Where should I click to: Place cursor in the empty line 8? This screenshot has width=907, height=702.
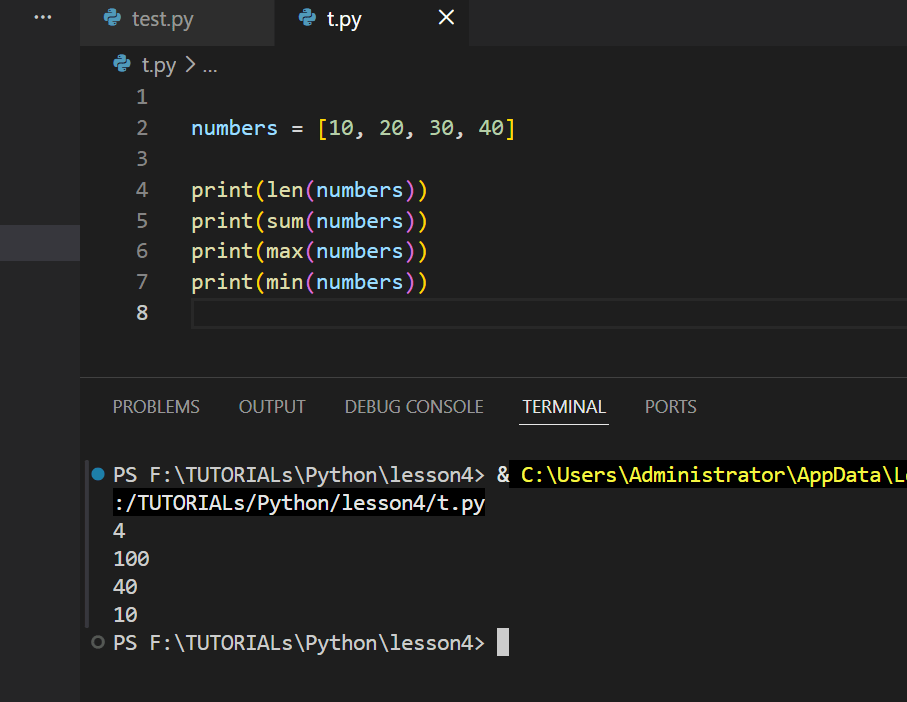coord(549,313)
